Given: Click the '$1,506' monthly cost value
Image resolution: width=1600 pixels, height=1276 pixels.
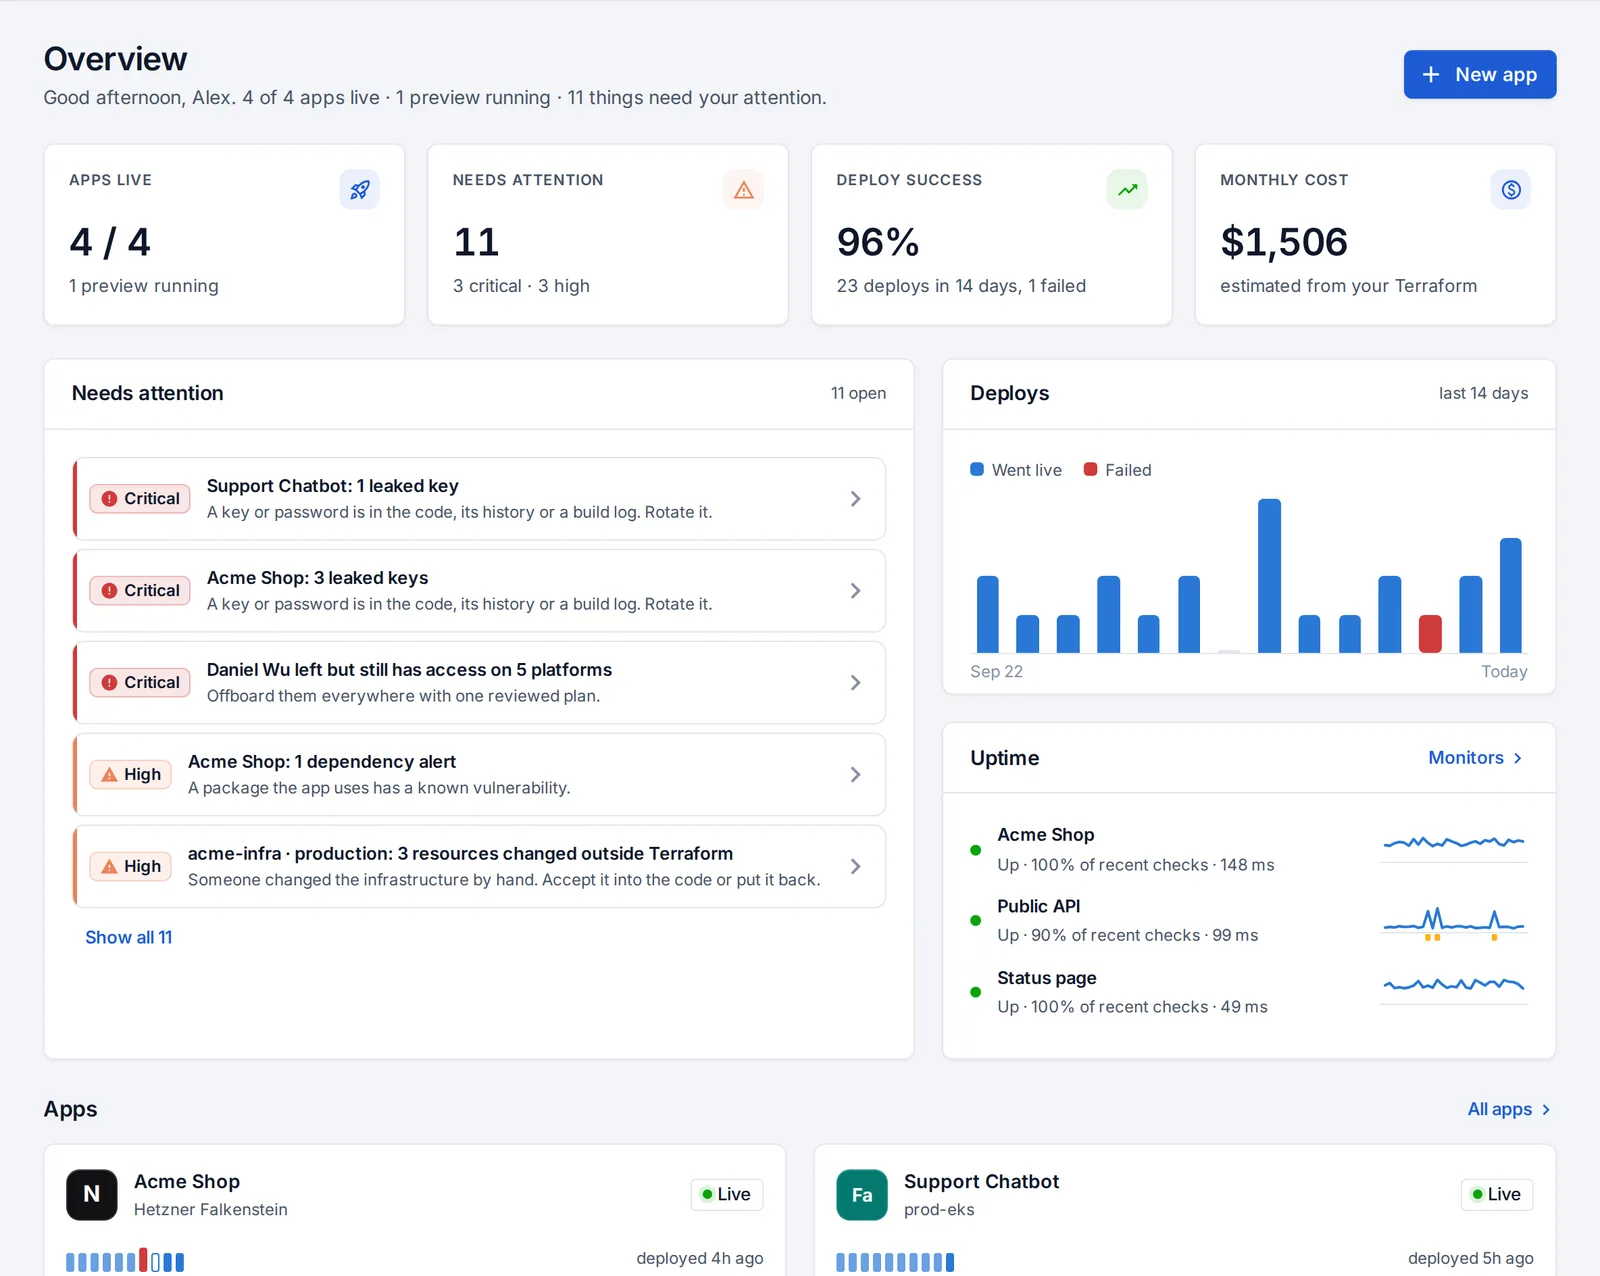Looking at the screenshot, I should click(1284, 242).
